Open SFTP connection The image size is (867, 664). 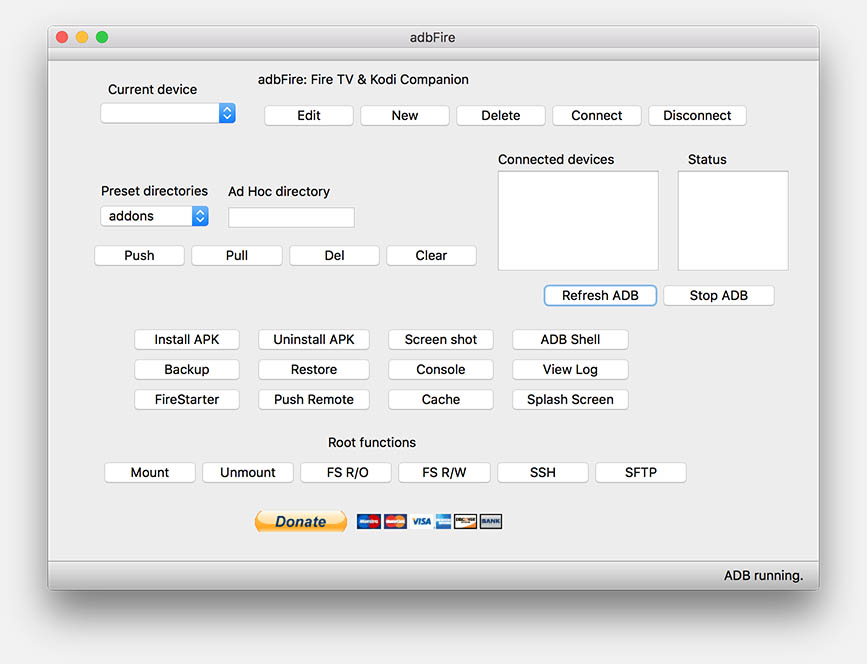[641, 473]
